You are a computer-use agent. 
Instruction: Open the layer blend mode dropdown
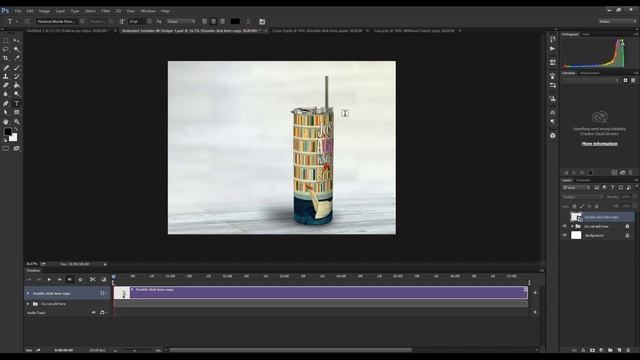[582, 197]
